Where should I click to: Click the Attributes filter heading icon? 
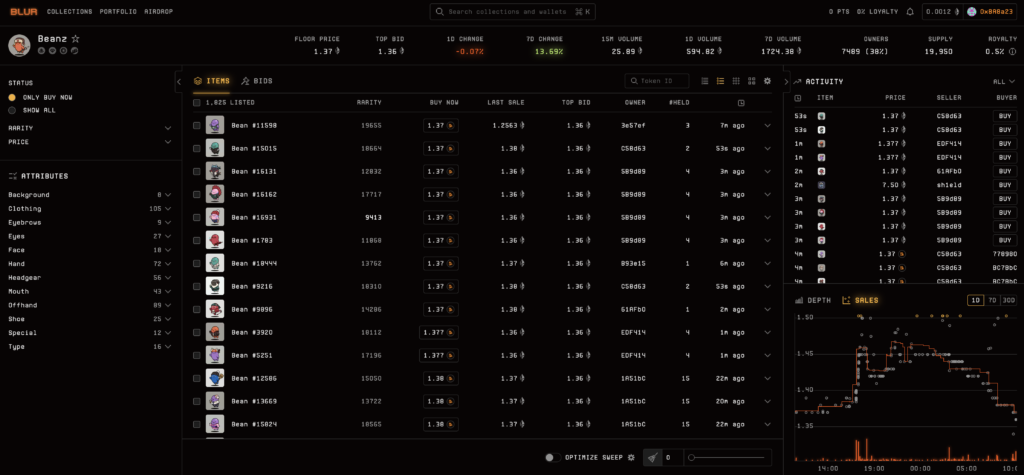pos(12,176)
